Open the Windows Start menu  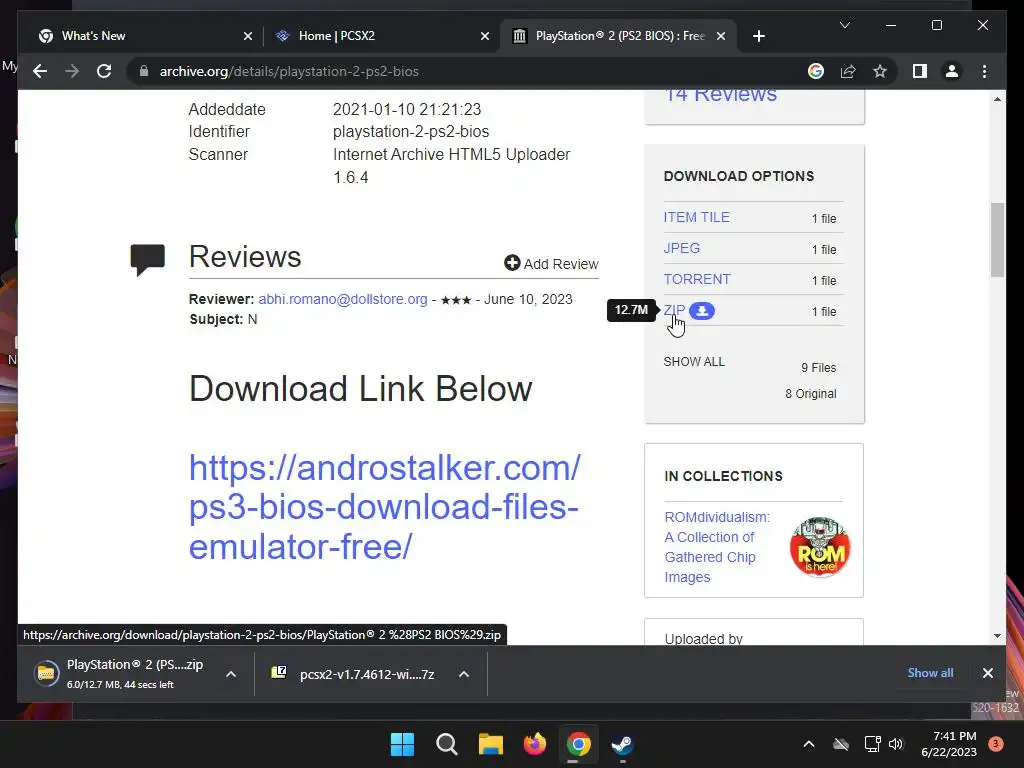[402, 744]
